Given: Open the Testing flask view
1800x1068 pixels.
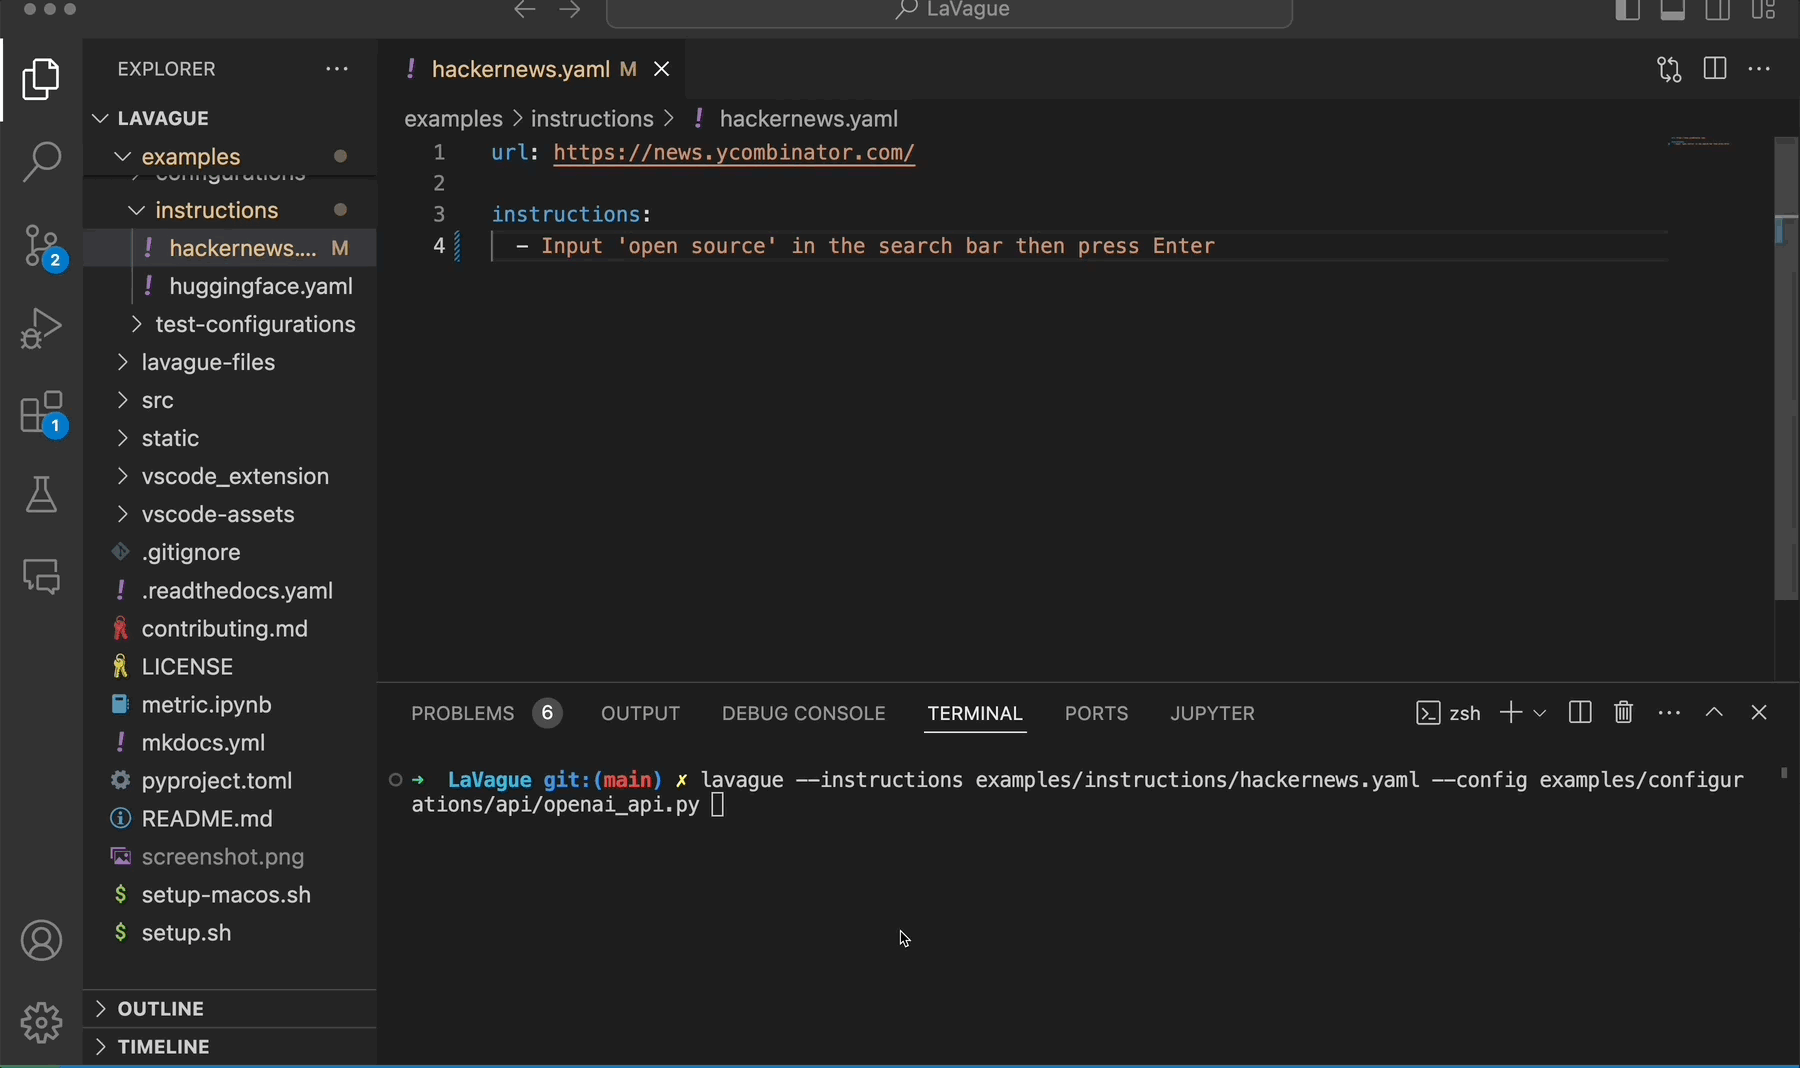Looking at the screenshot, I should point(41,494).
